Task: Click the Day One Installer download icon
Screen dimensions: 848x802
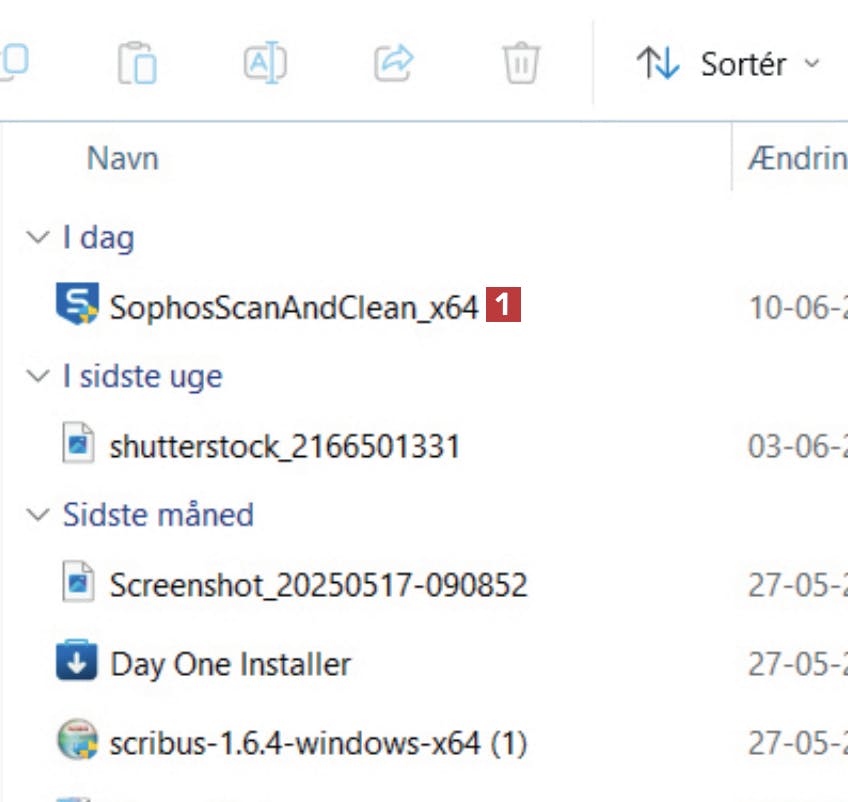Action: pos(77,662)
